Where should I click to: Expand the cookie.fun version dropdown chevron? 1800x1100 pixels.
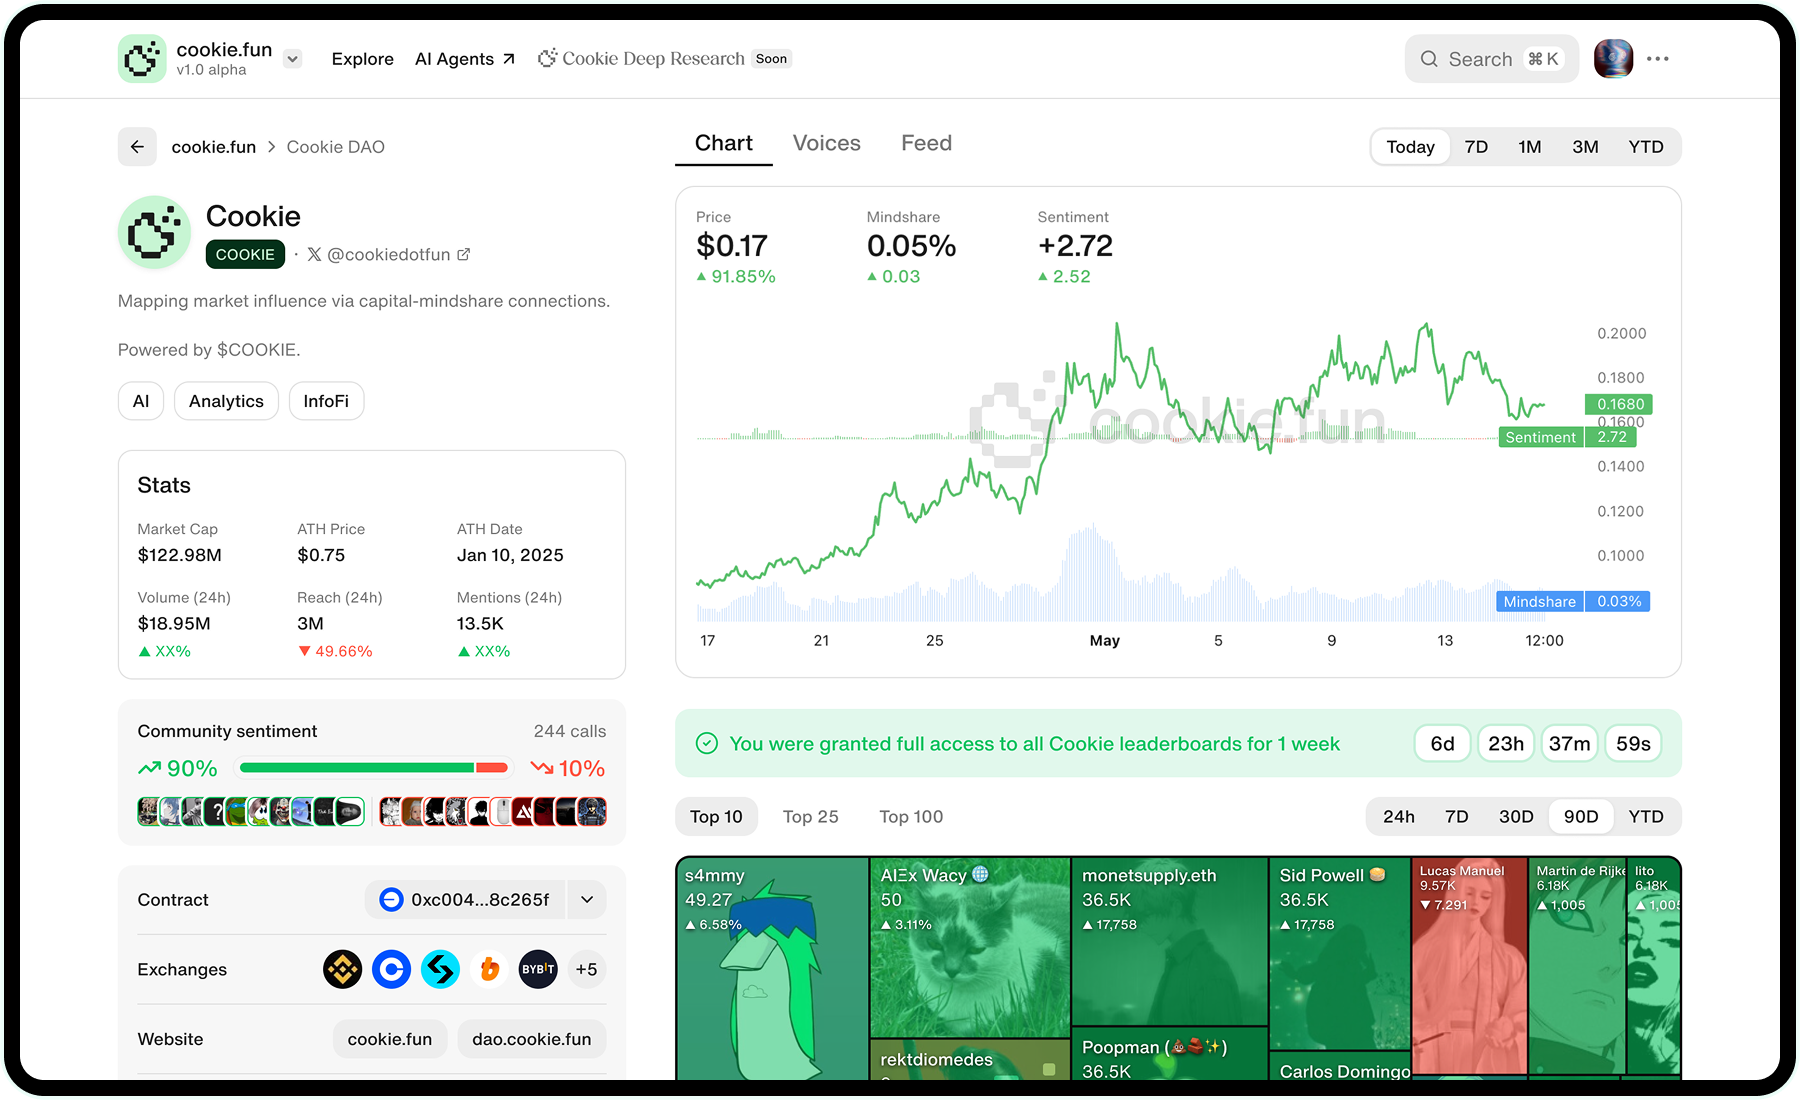[293, 59]
